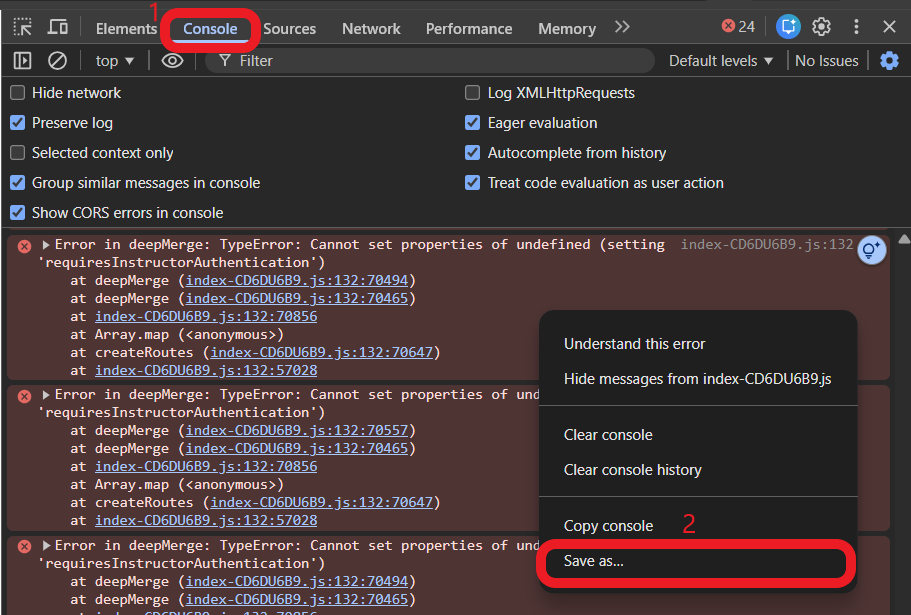Open the Default levels dropdown

tap(720, 60)
